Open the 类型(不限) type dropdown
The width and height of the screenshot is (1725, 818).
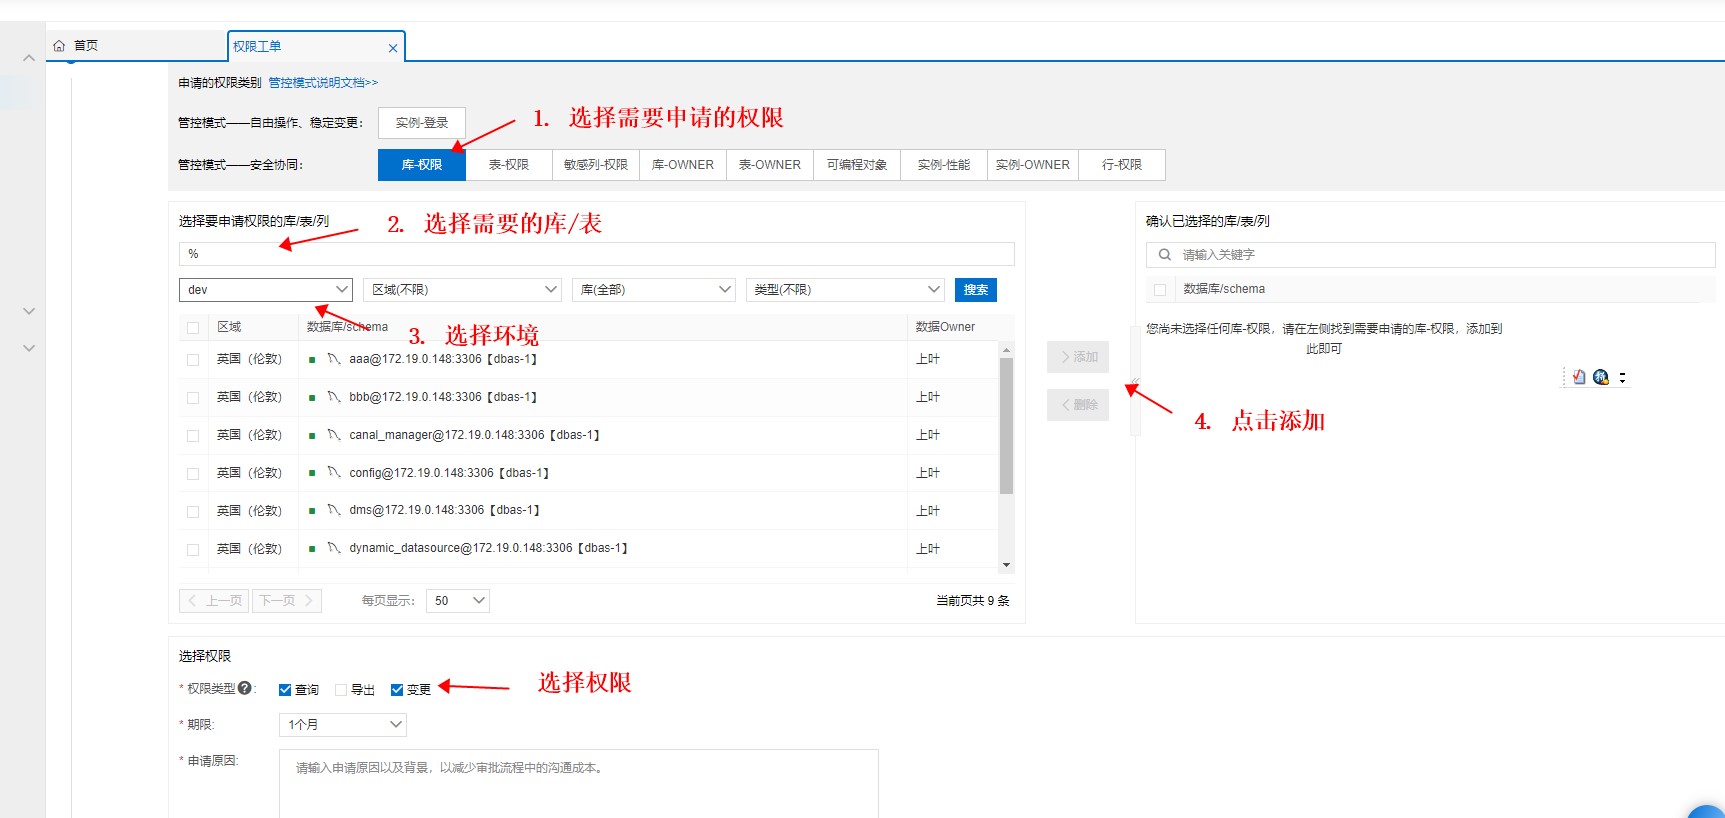pyautogui.click(x=845, y=290)
